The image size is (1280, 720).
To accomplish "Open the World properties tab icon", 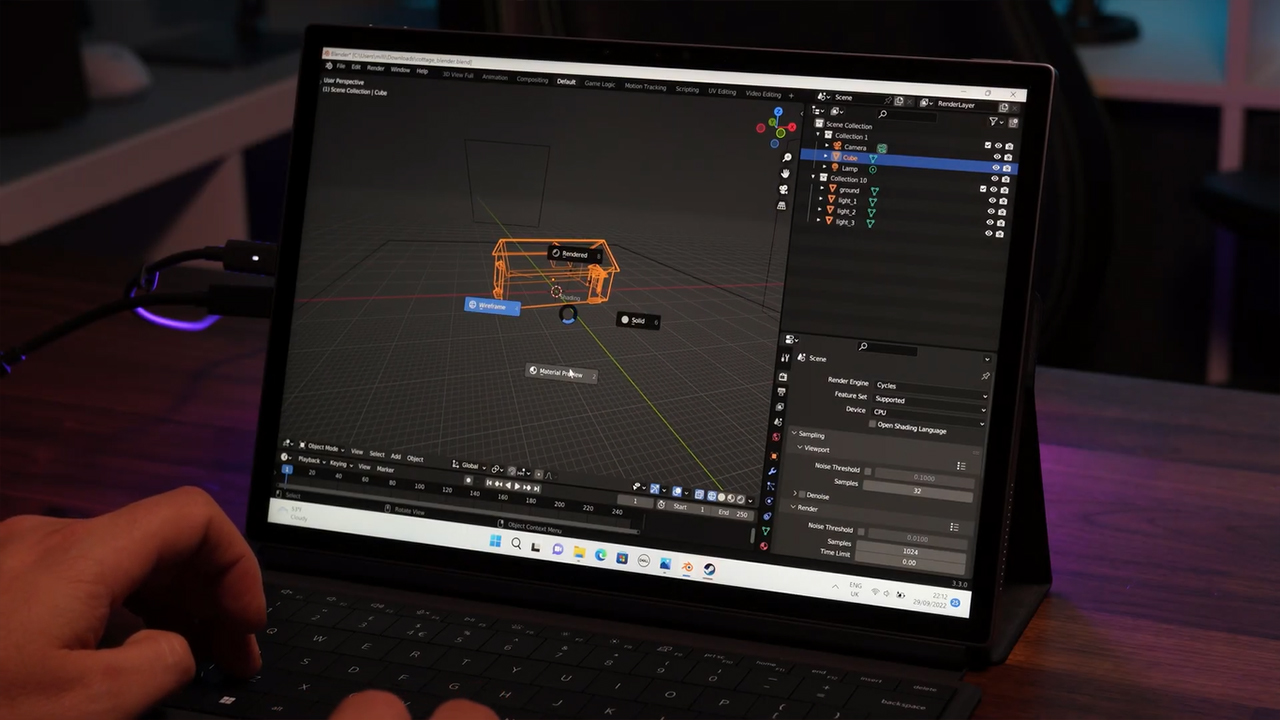I will tap(776, 437).
